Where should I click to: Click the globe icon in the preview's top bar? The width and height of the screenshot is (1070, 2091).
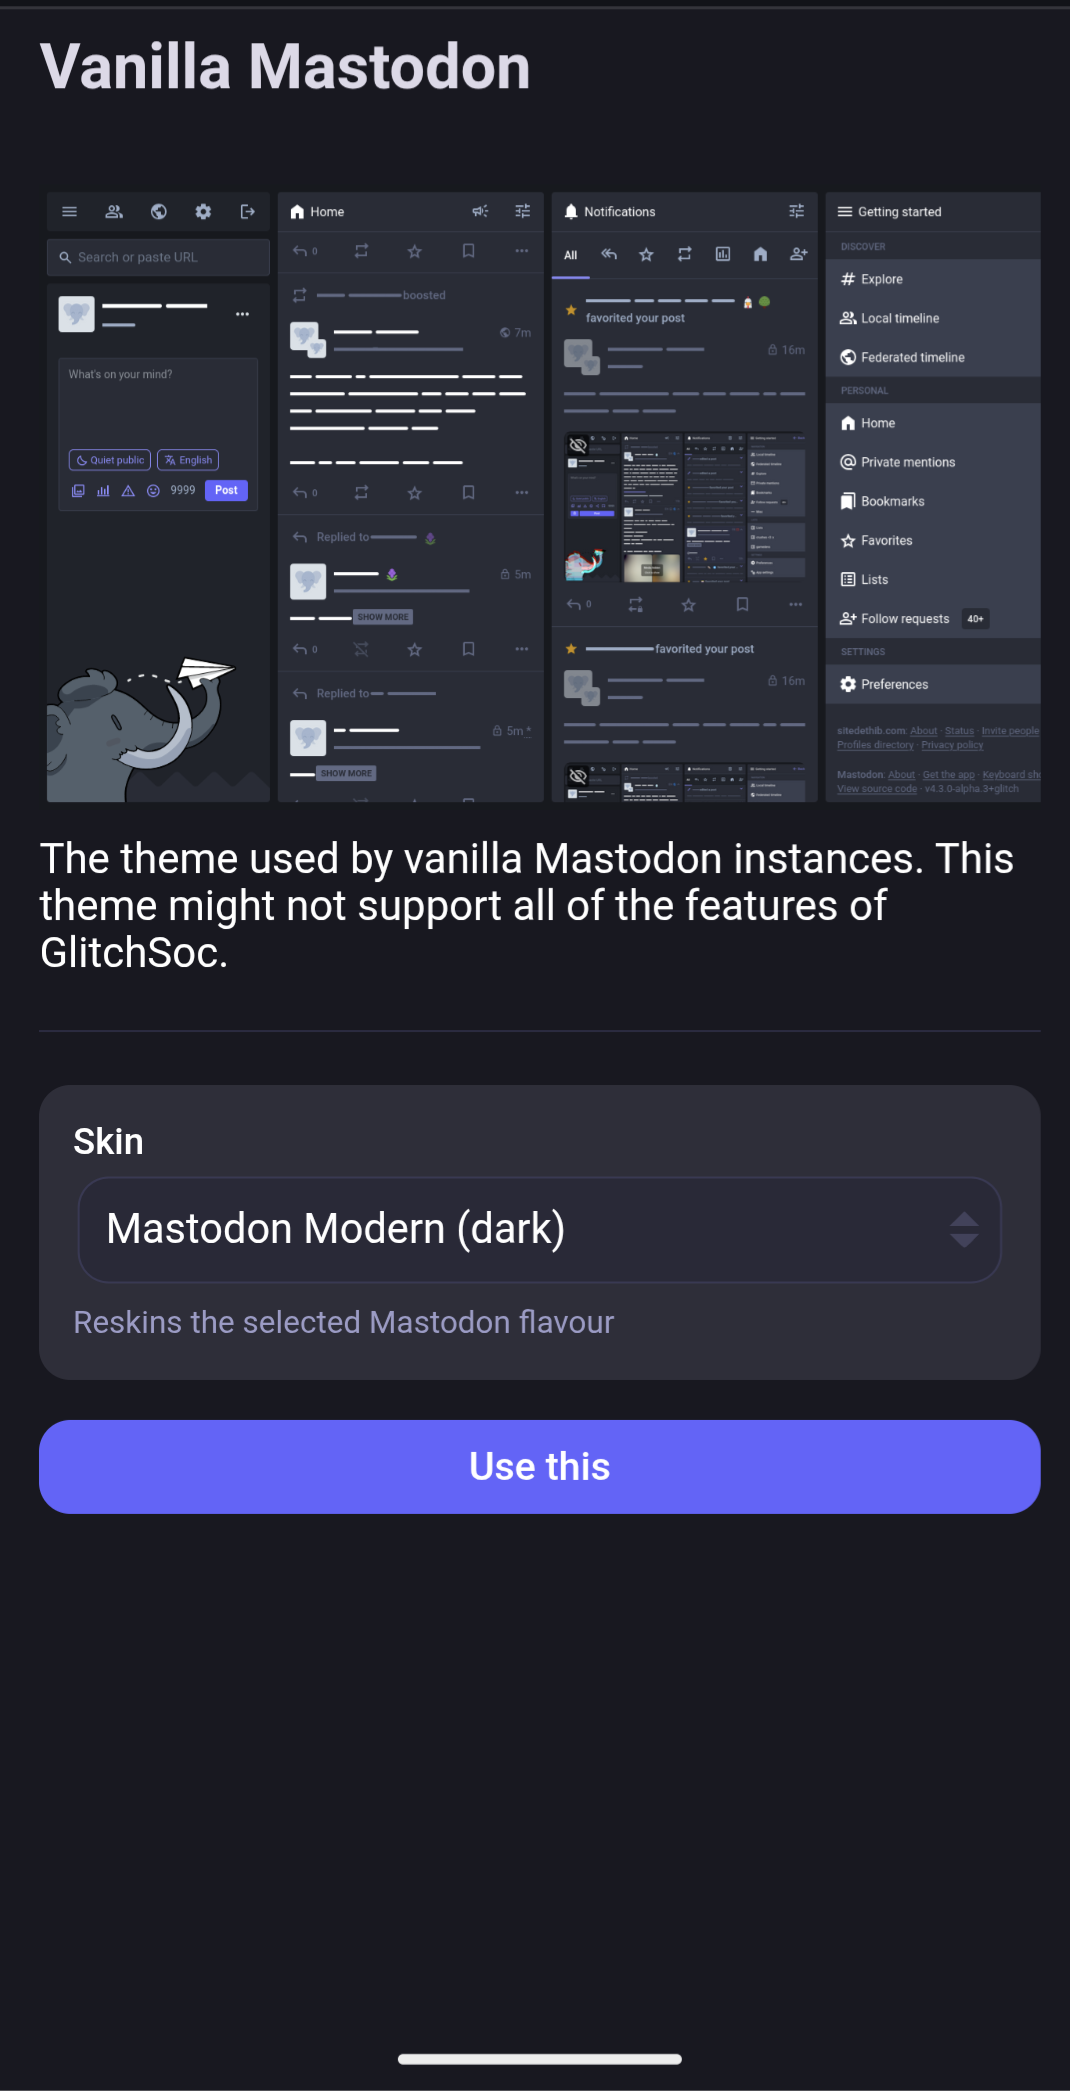[158, 211]
